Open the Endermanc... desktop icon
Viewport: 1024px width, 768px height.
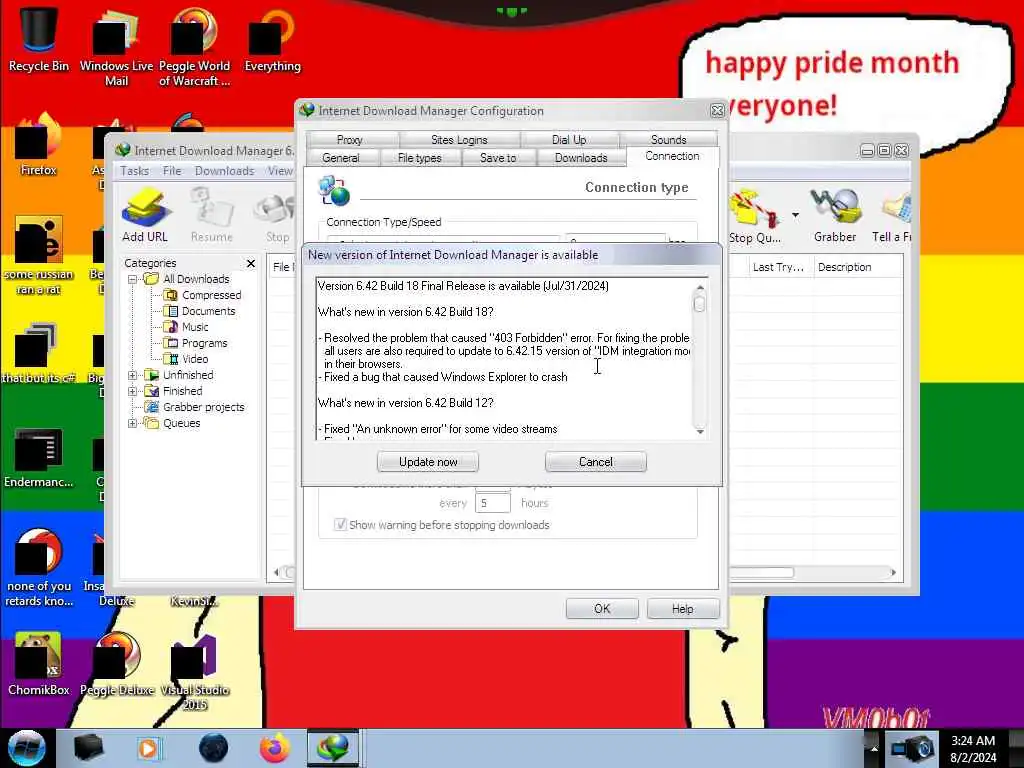coord(39,457)
